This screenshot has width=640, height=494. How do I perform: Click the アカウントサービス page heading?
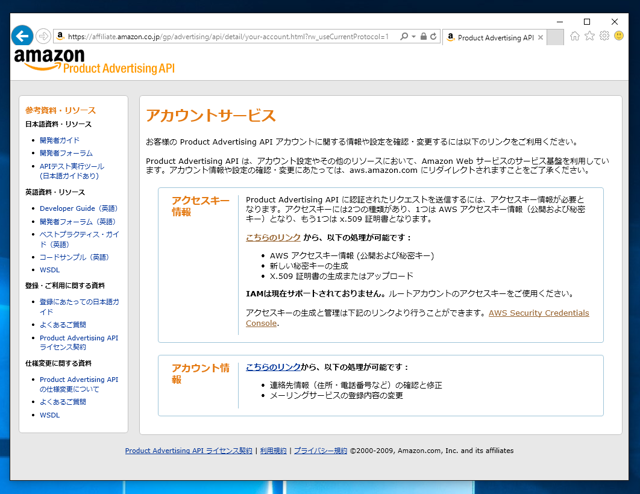pos(211,116)
